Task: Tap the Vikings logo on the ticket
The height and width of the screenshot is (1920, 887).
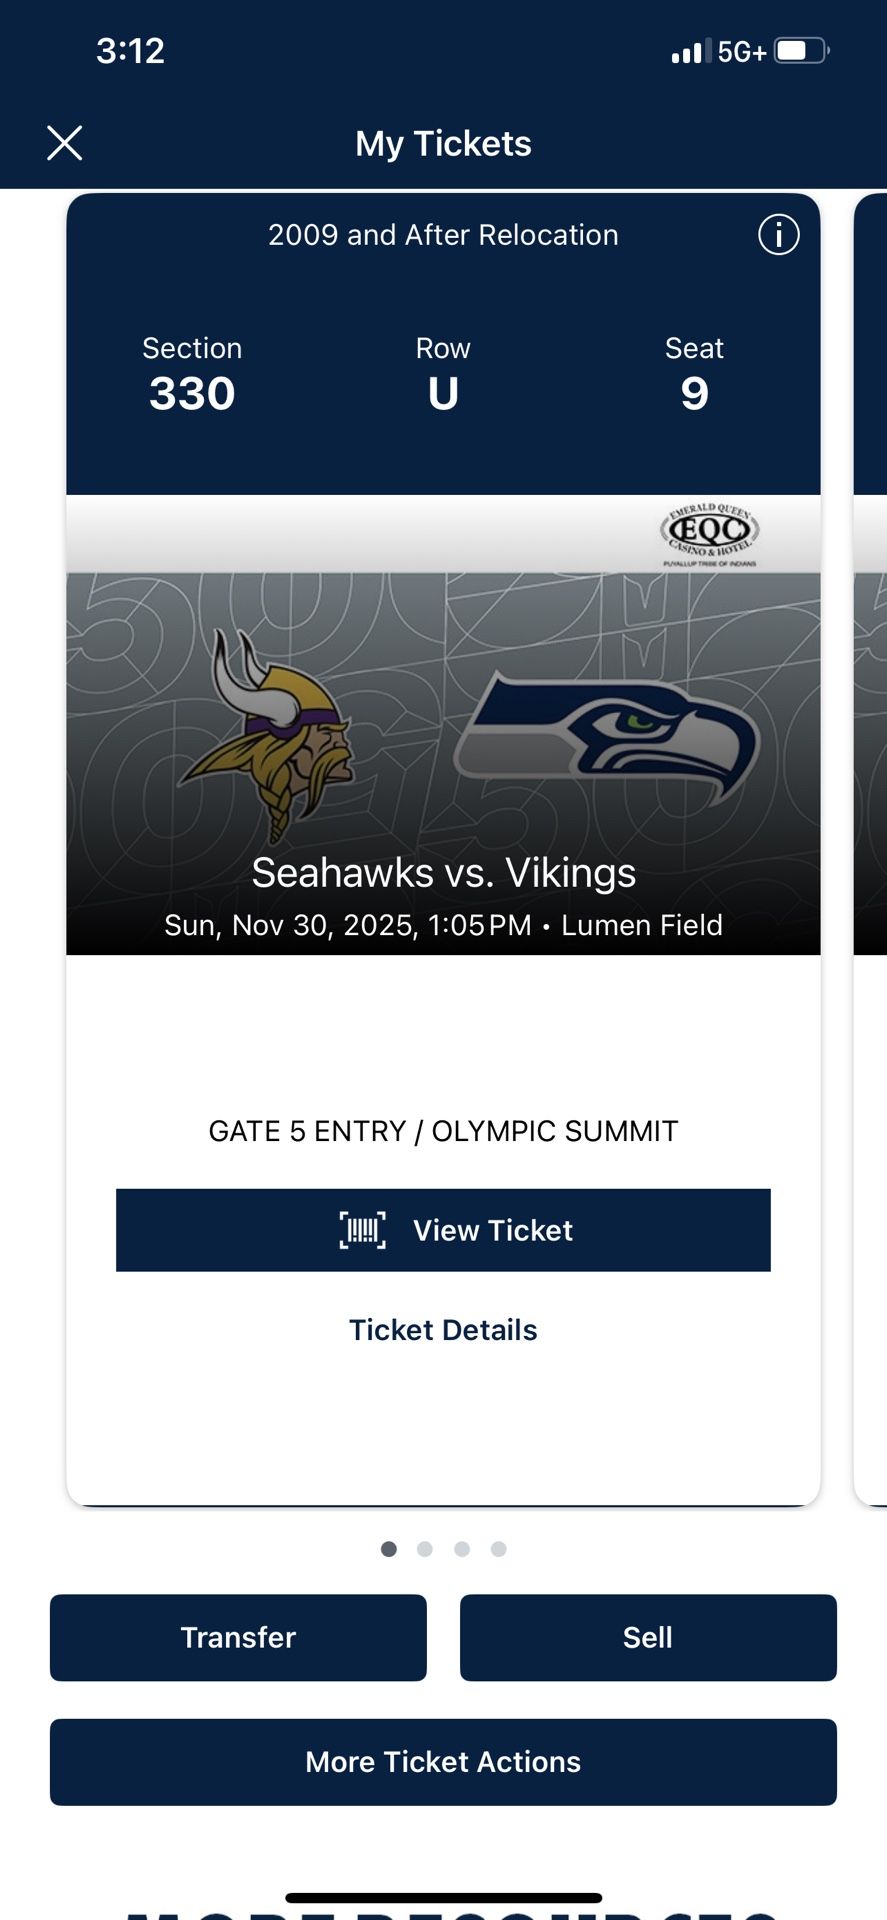Action: pyautogui.click(x=275, y=730)
